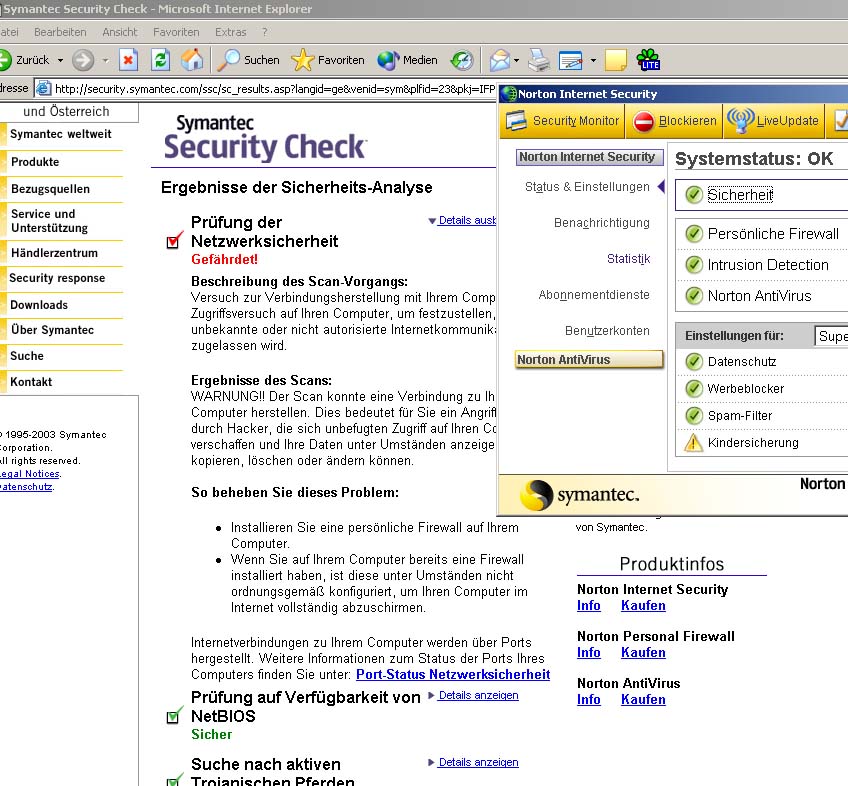Click the address bar URL field
Screen dimensions: 848x786
[265, 89]
